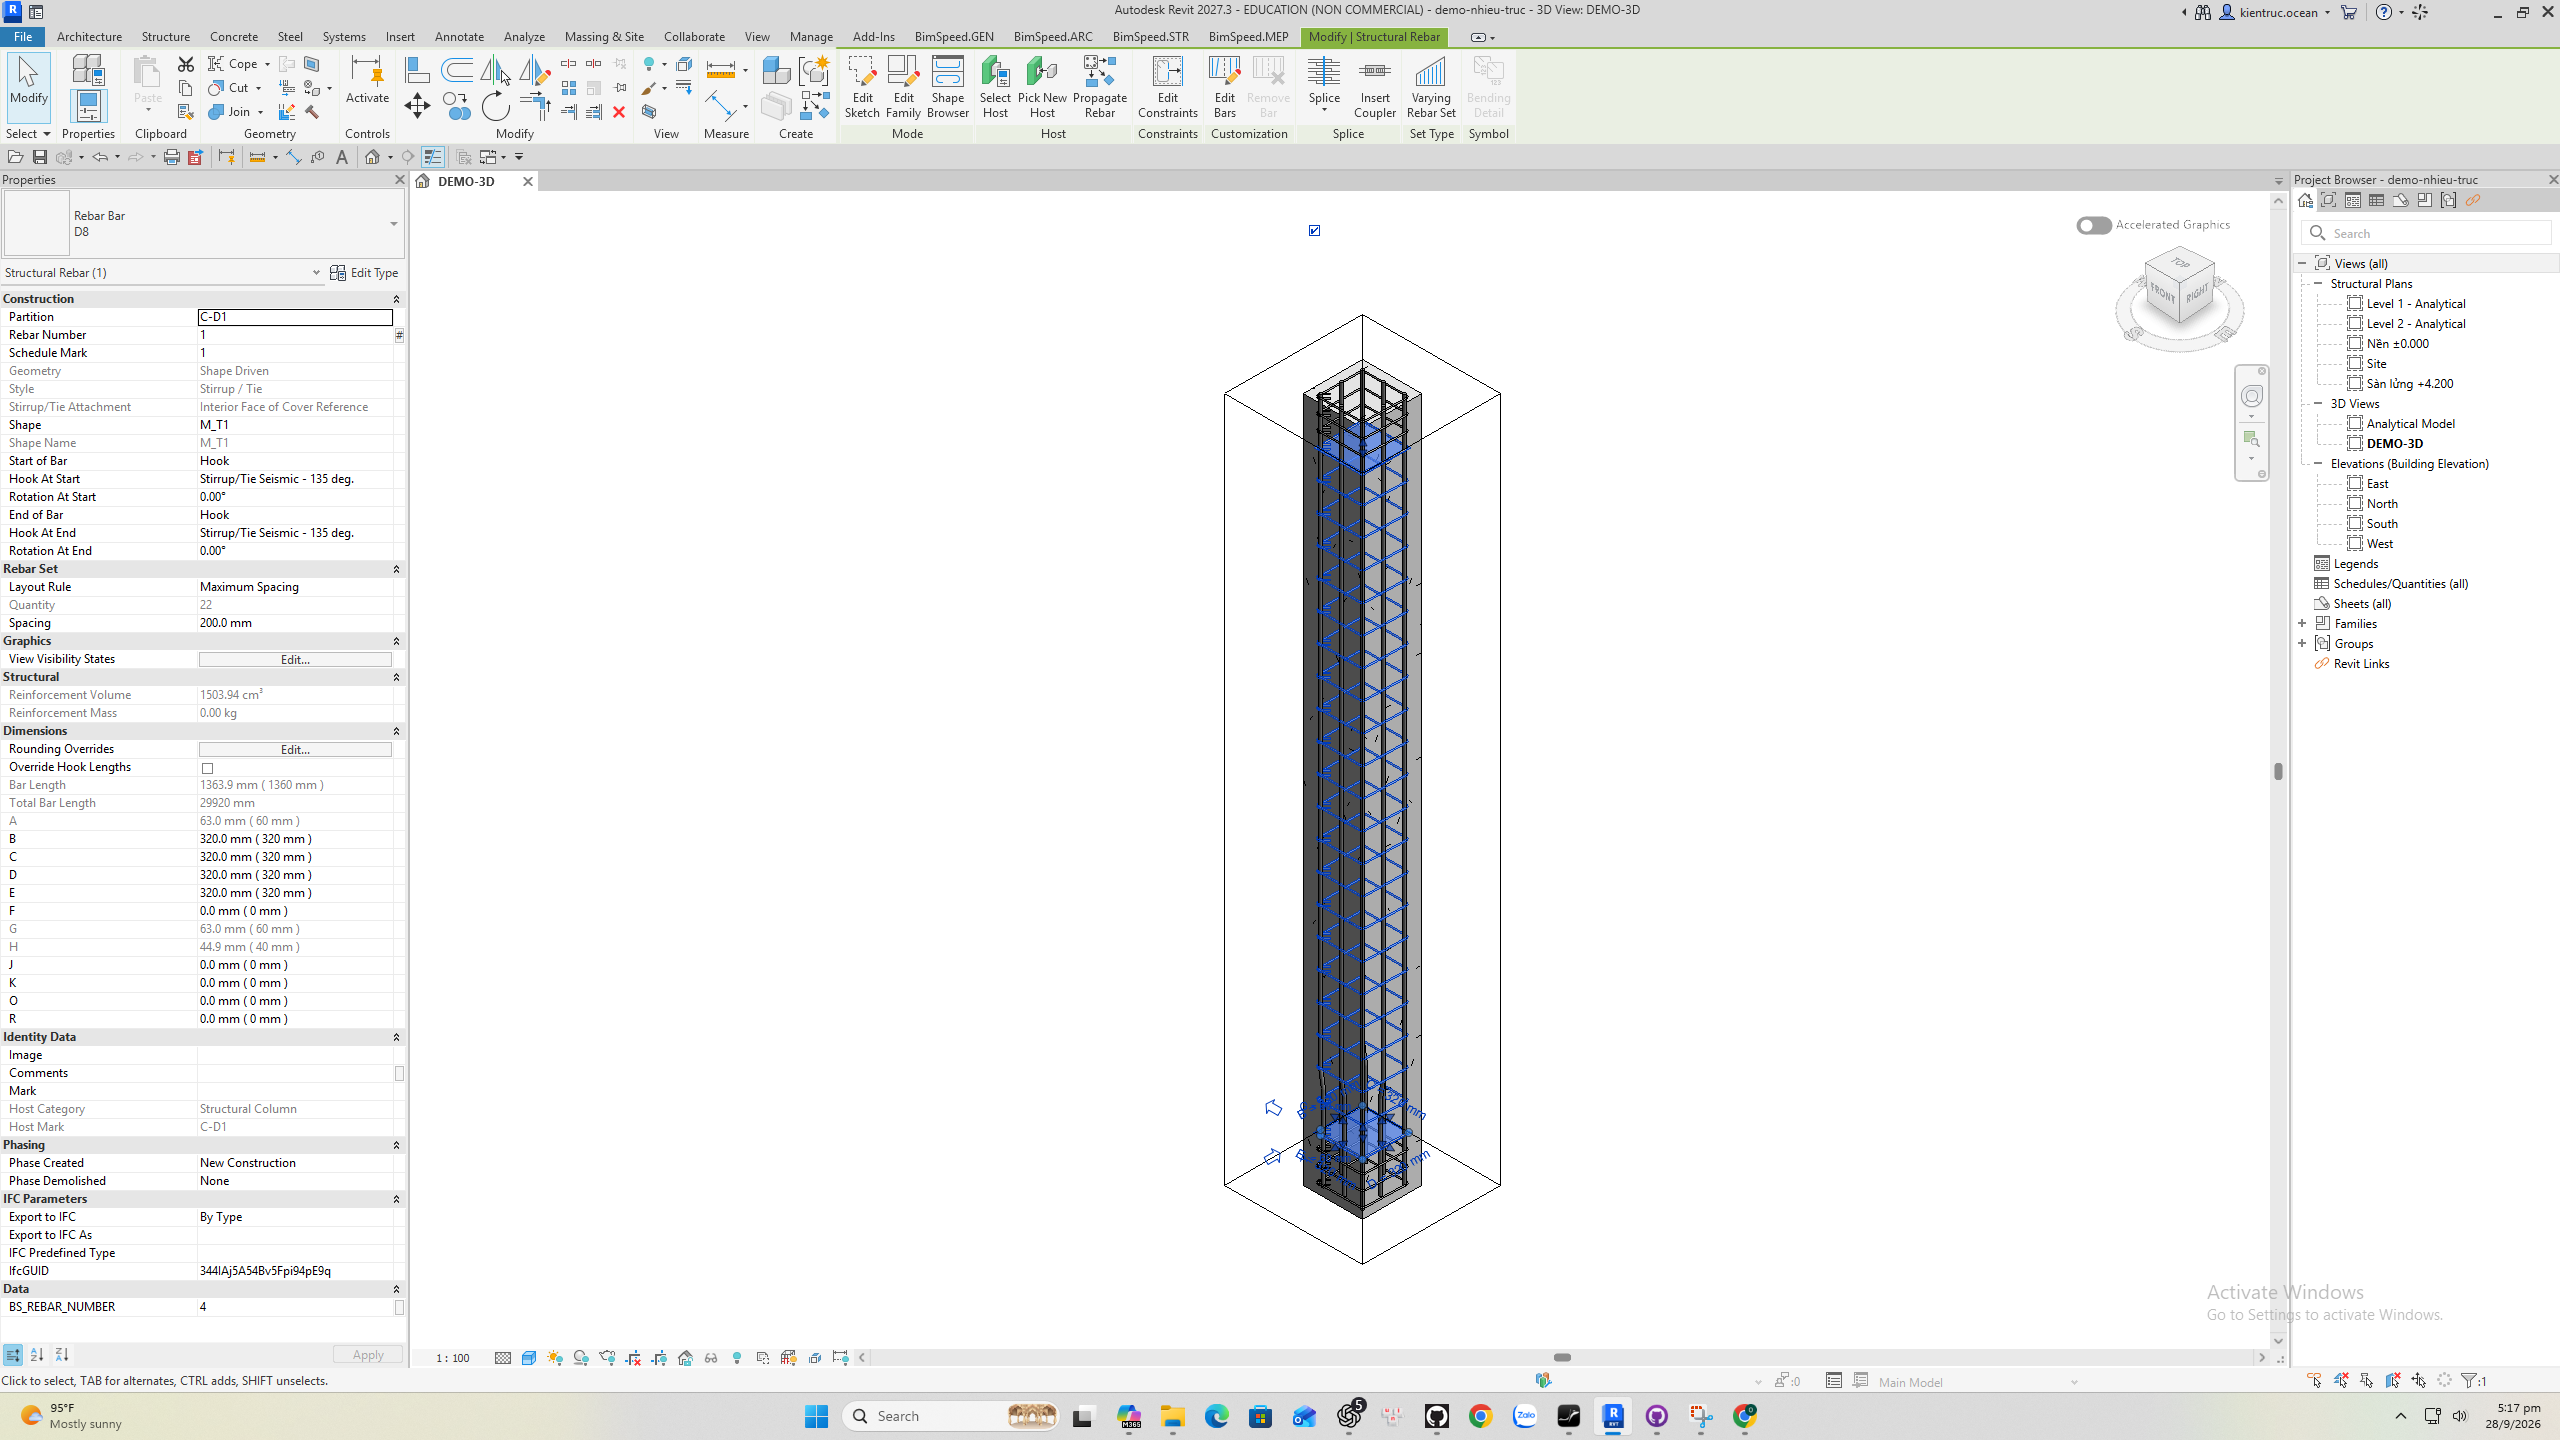Image resolution: width=2560 pixels, height=1440 pixels.
Task: Click Edit button for View Visibility States
Action: [x=295, y=660]
